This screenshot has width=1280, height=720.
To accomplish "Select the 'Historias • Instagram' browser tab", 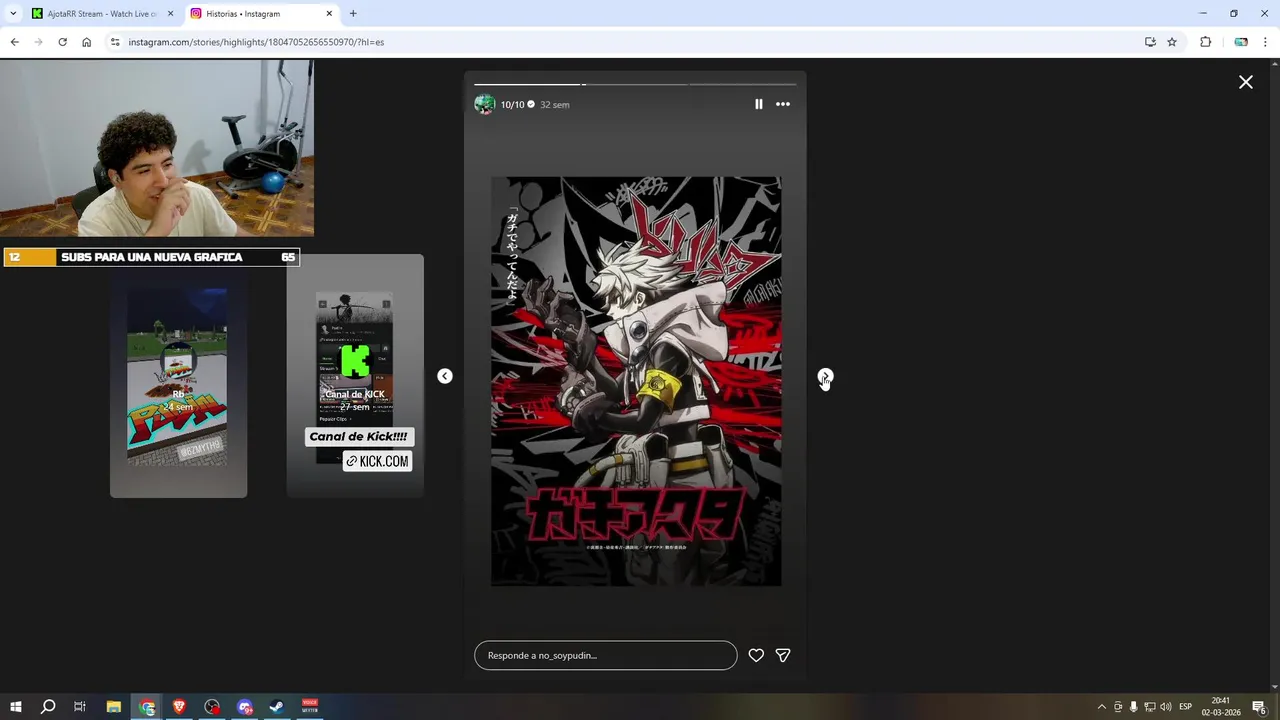I will point(260,14).
